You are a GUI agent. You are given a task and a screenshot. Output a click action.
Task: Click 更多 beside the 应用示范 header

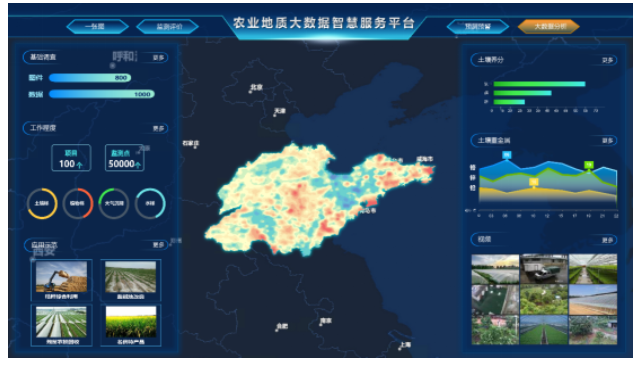pyautogui.click(x=159, y=245)
